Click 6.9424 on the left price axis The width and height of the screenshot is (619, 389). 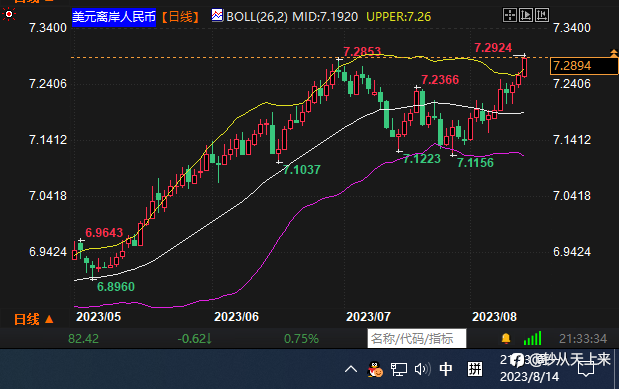point(48,252)
